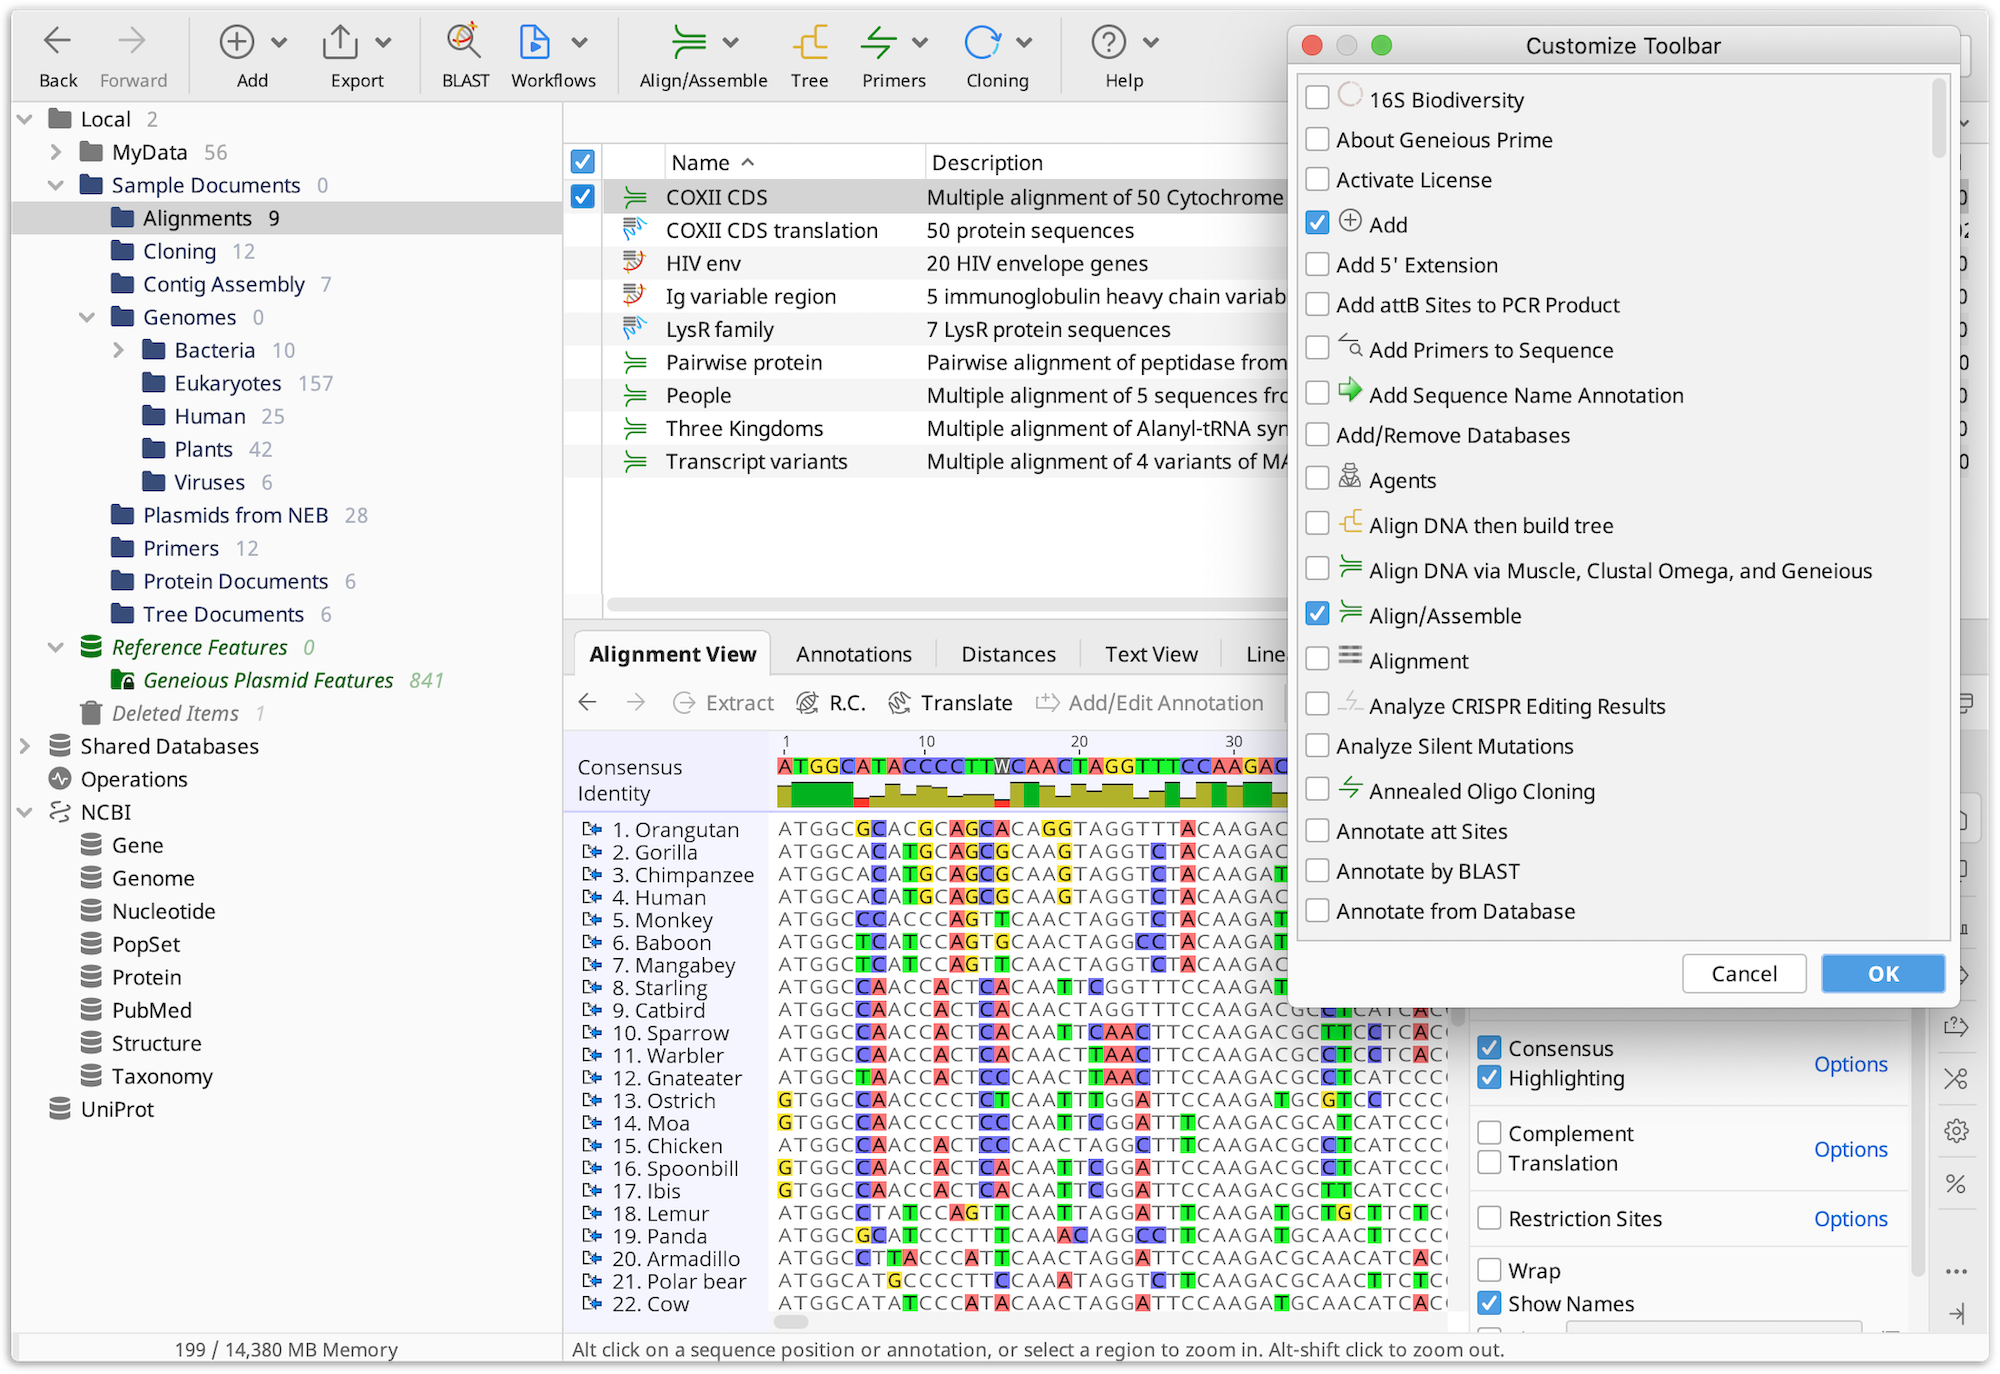Click the Tree builder icon
This screenshot has width=2000, height=1374.
(810, 42)
